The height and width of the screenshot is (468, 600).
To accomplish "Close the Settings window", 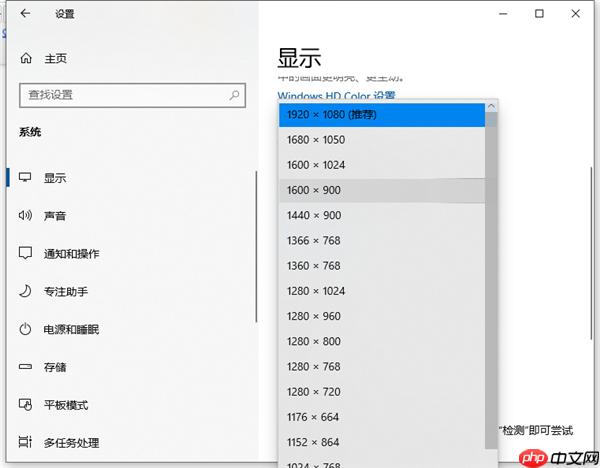I will tap(575, 14).
